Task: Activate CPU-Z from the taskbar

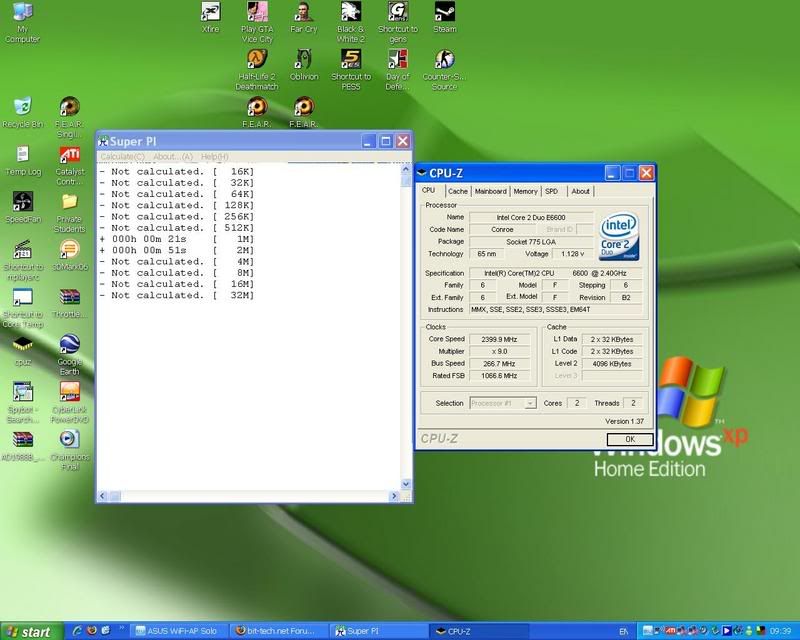Action: click(479, 631)
